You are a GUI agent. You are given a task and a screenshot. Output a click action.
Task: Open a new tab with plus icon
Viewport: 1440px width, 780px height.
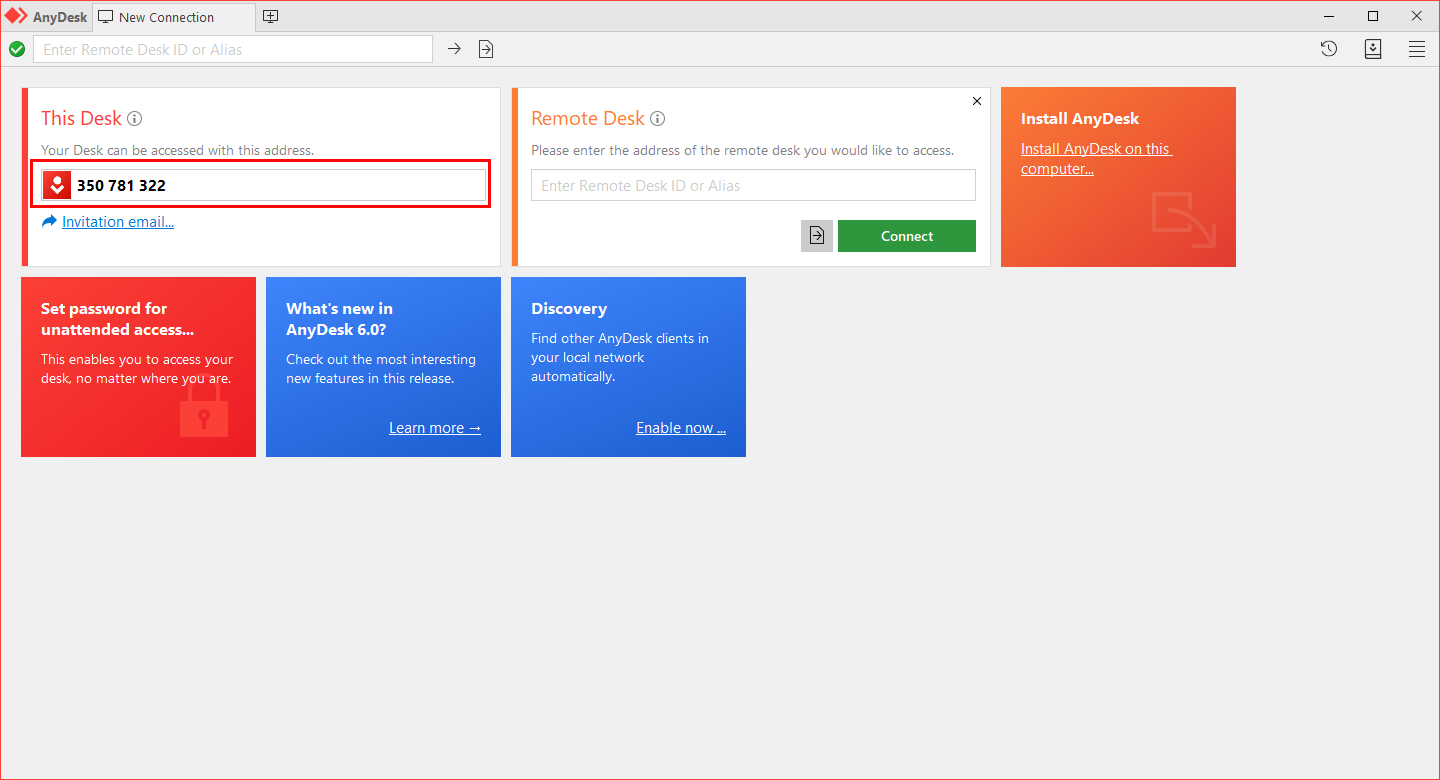point(270,17)
